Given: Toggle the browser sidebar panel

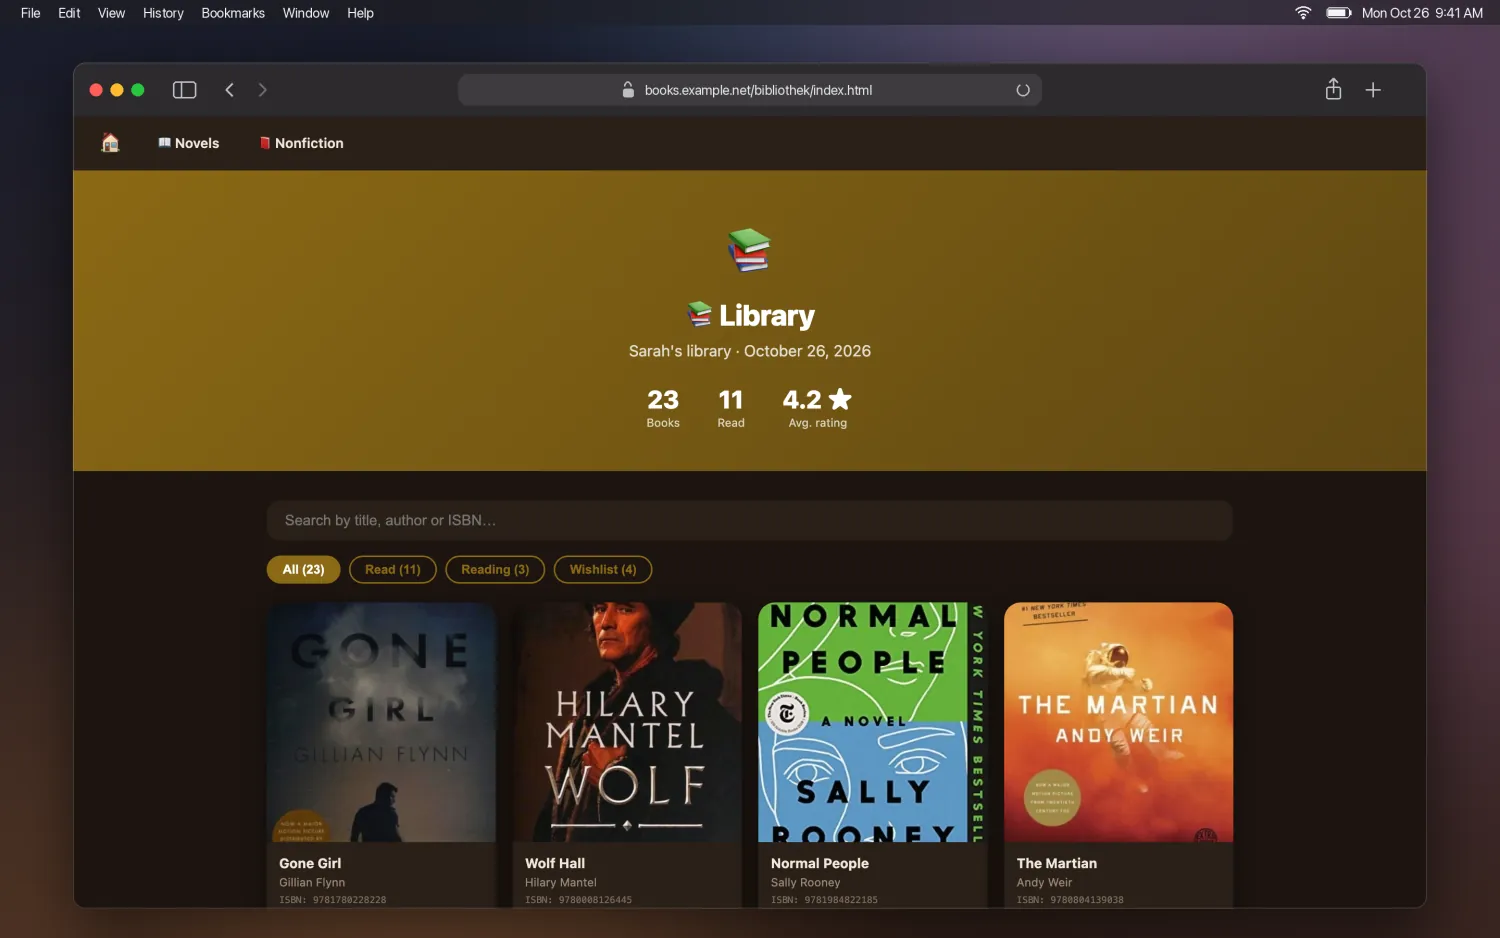Looking at the screenshot, I should (x=184, y=90).
